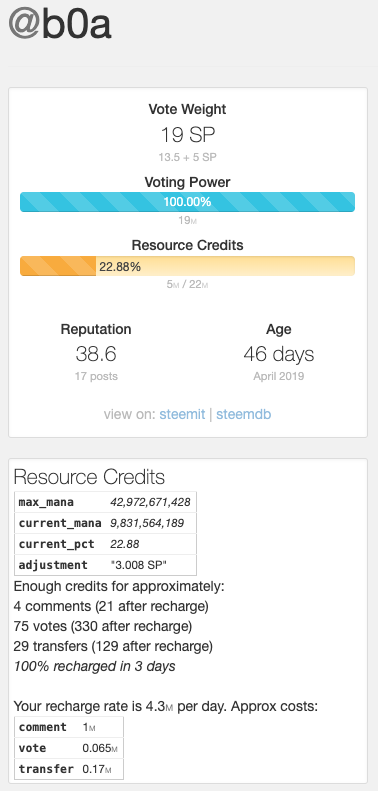Click the 42,972,671,428 max mana value

click(x=150, y=502)
